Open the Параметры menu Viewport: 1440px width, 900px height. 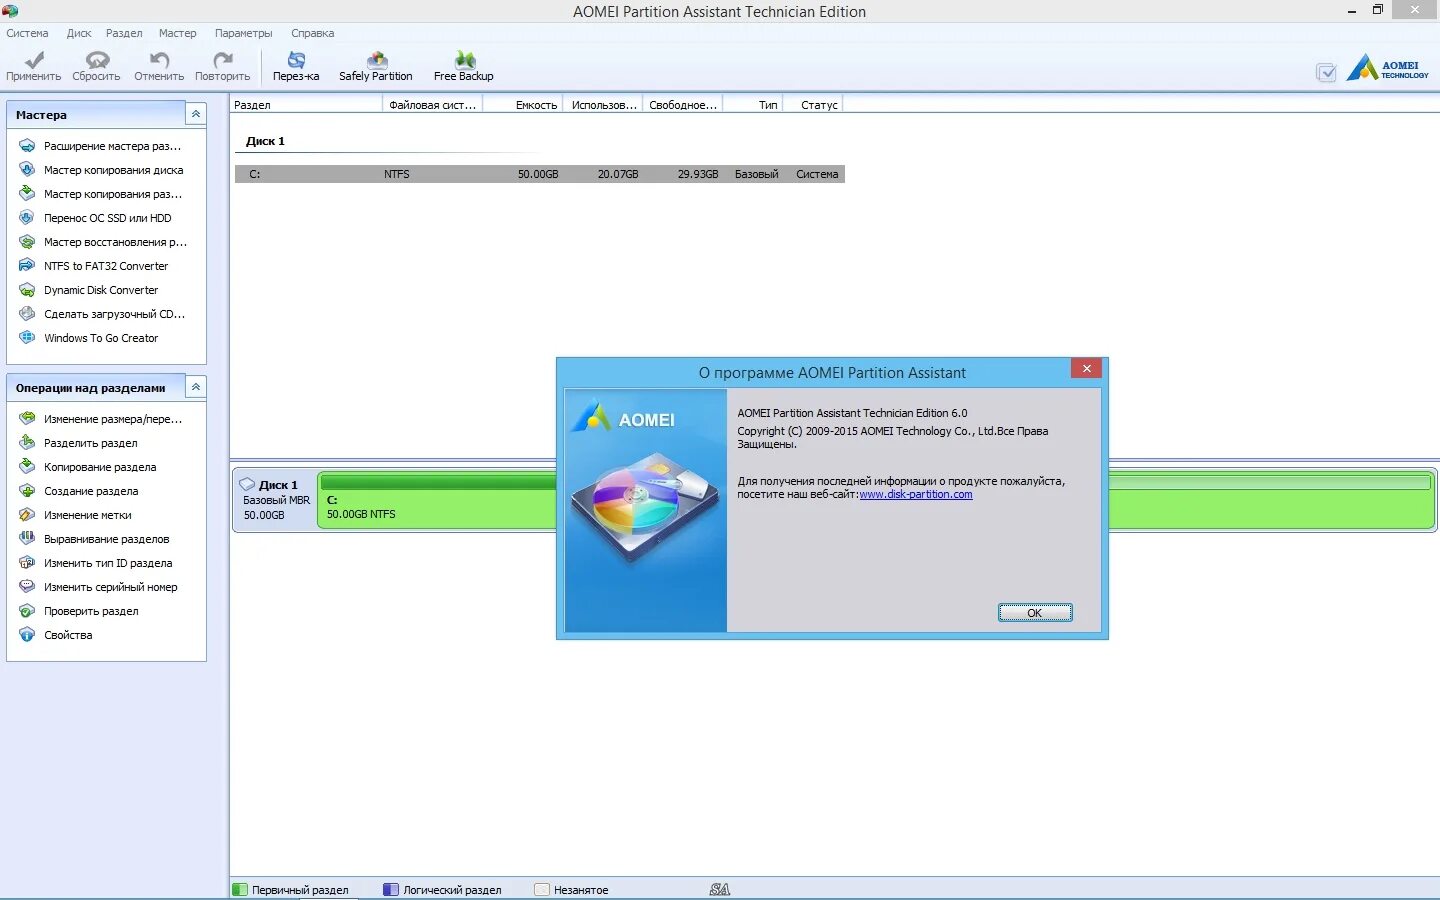(243, 33)
